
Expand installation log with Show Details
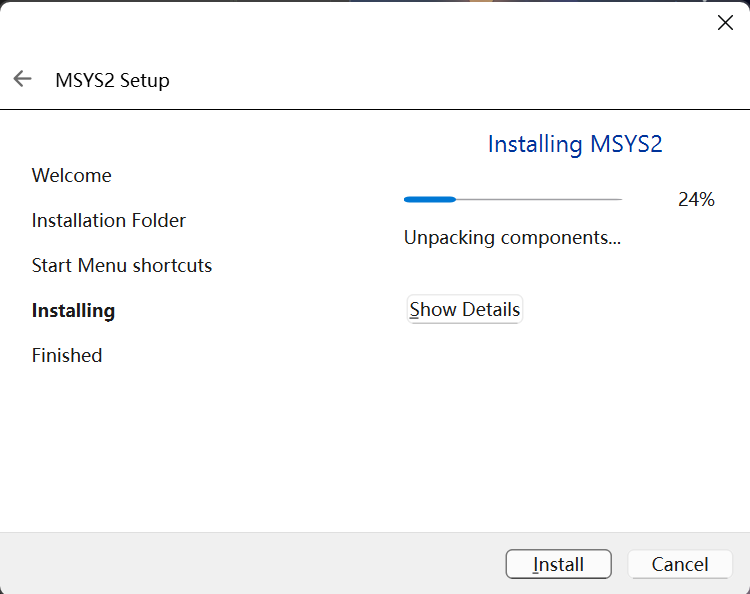pyautogui.click(x=465, y=310)
